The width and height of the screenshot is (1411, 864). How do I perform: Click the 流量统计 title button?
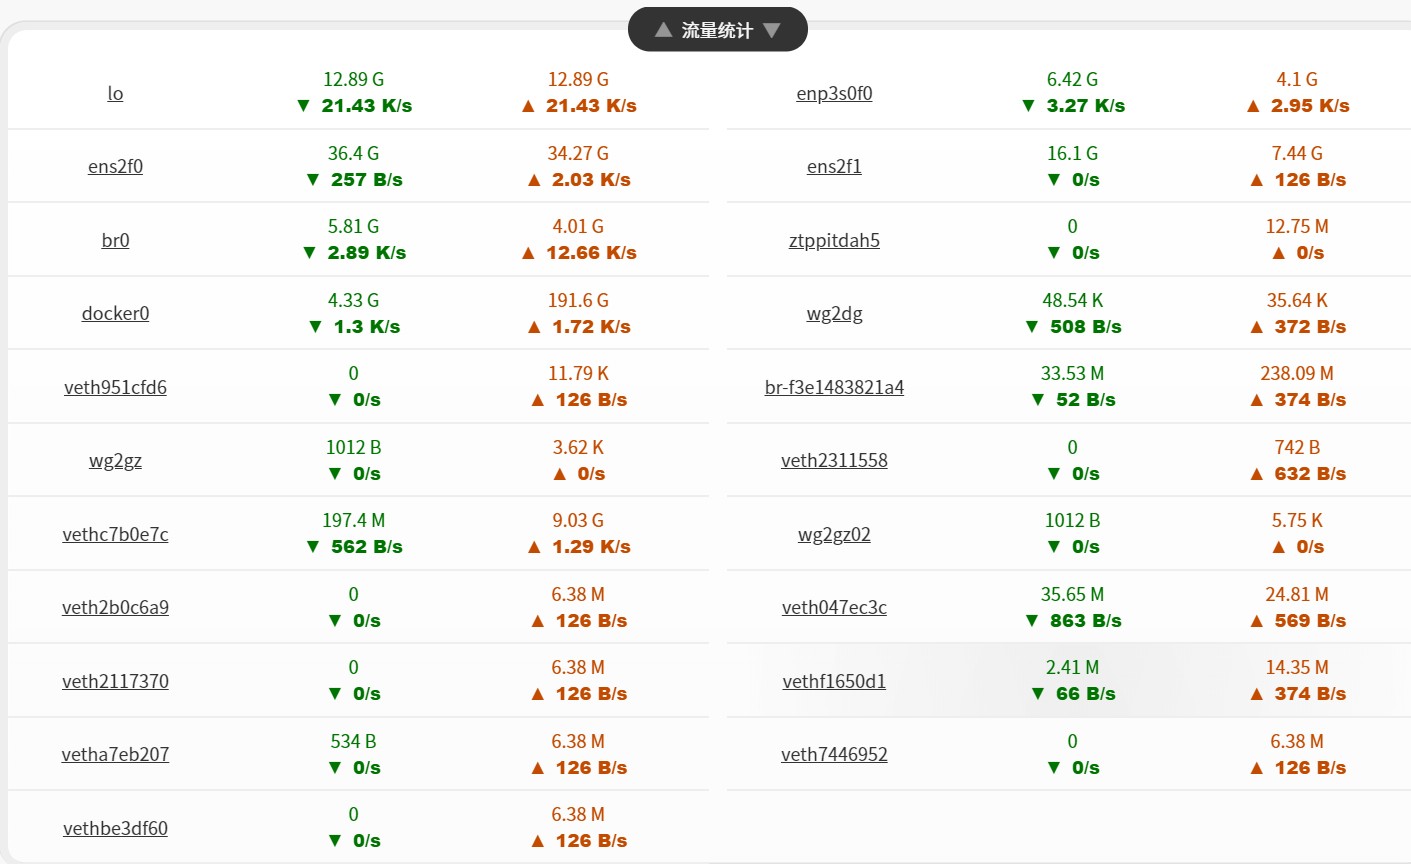[x=717, y=29]
